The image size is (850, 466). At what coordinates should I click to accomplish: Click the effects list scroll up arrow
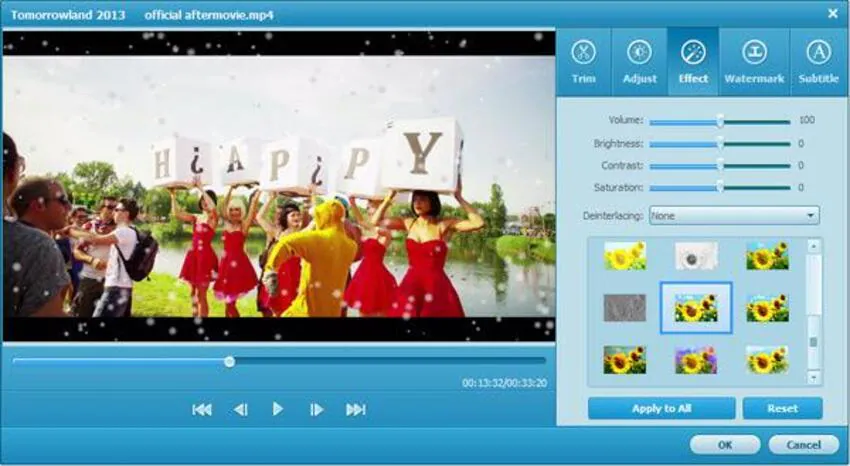pyautogui.click(x=813, y=247)
